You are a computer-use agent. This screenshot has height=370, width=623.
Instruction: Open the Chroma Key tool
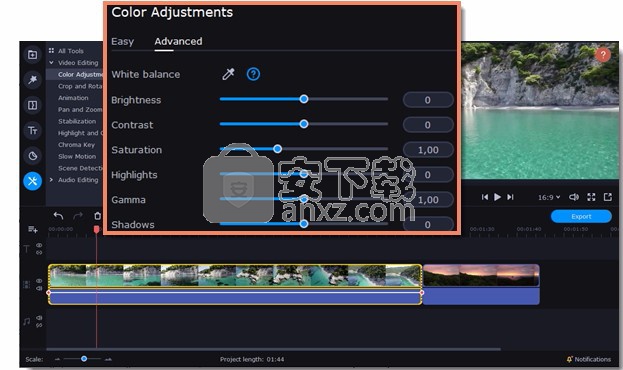point(76,145)
